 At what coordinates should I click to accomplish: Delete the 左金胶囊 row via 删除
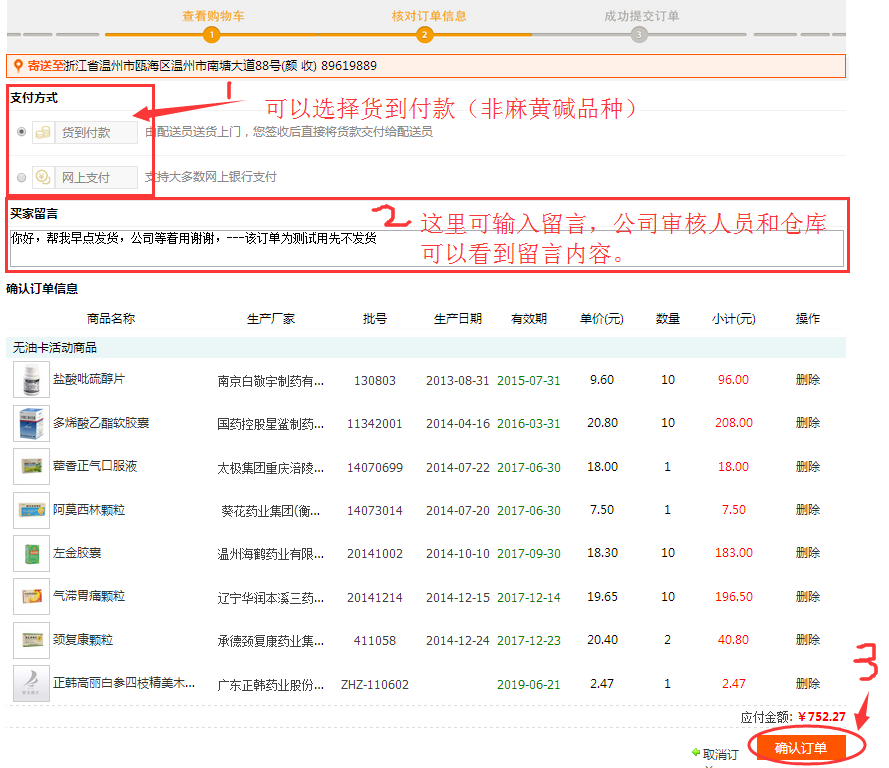807,553
